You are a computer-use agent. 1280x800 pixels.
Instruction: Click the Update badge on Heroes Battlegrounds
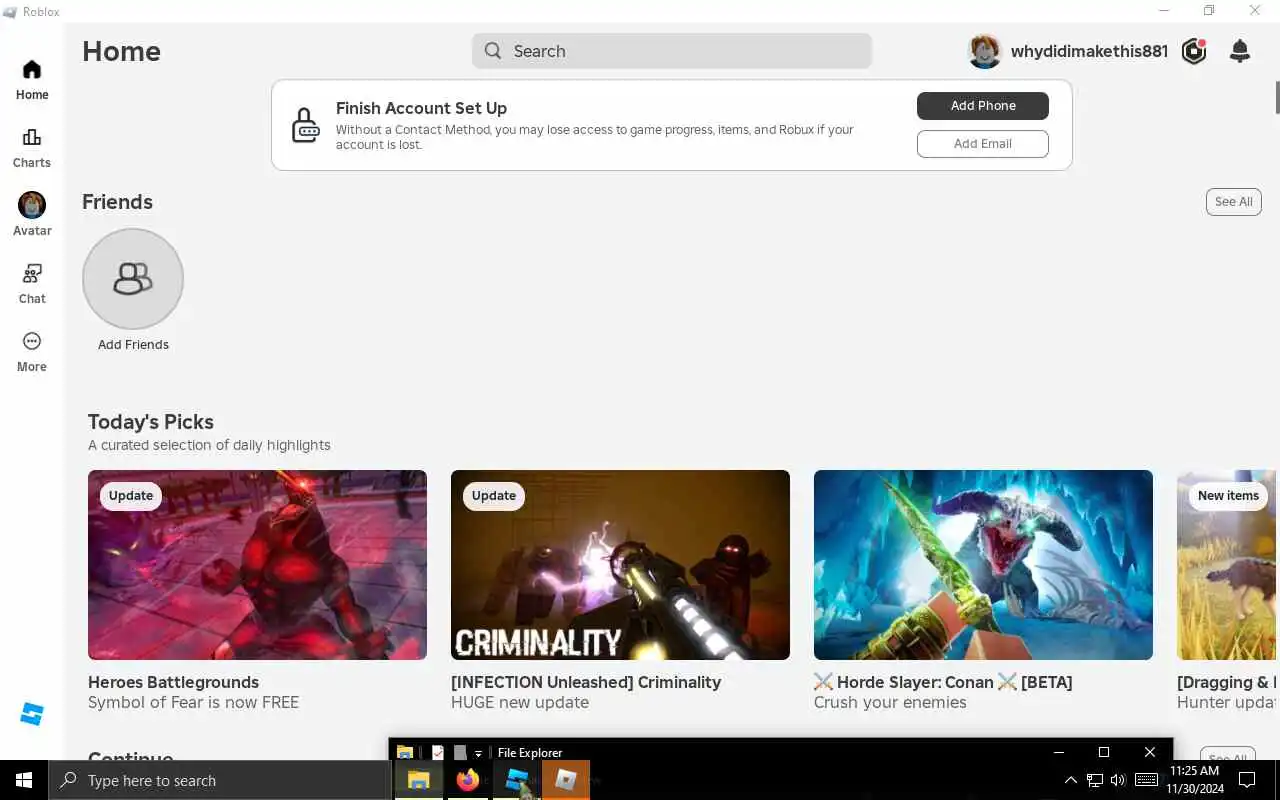click(x=131, y=496)
